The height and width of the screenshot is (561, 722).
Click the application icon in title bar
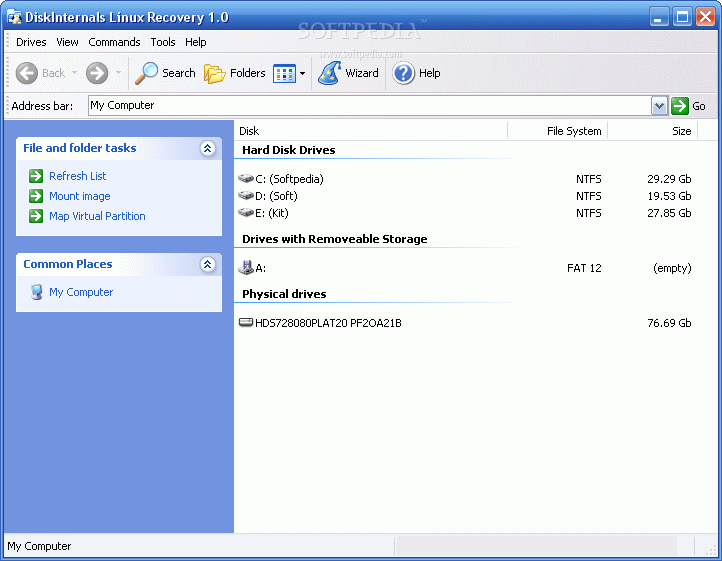click(x=14, y=18)
